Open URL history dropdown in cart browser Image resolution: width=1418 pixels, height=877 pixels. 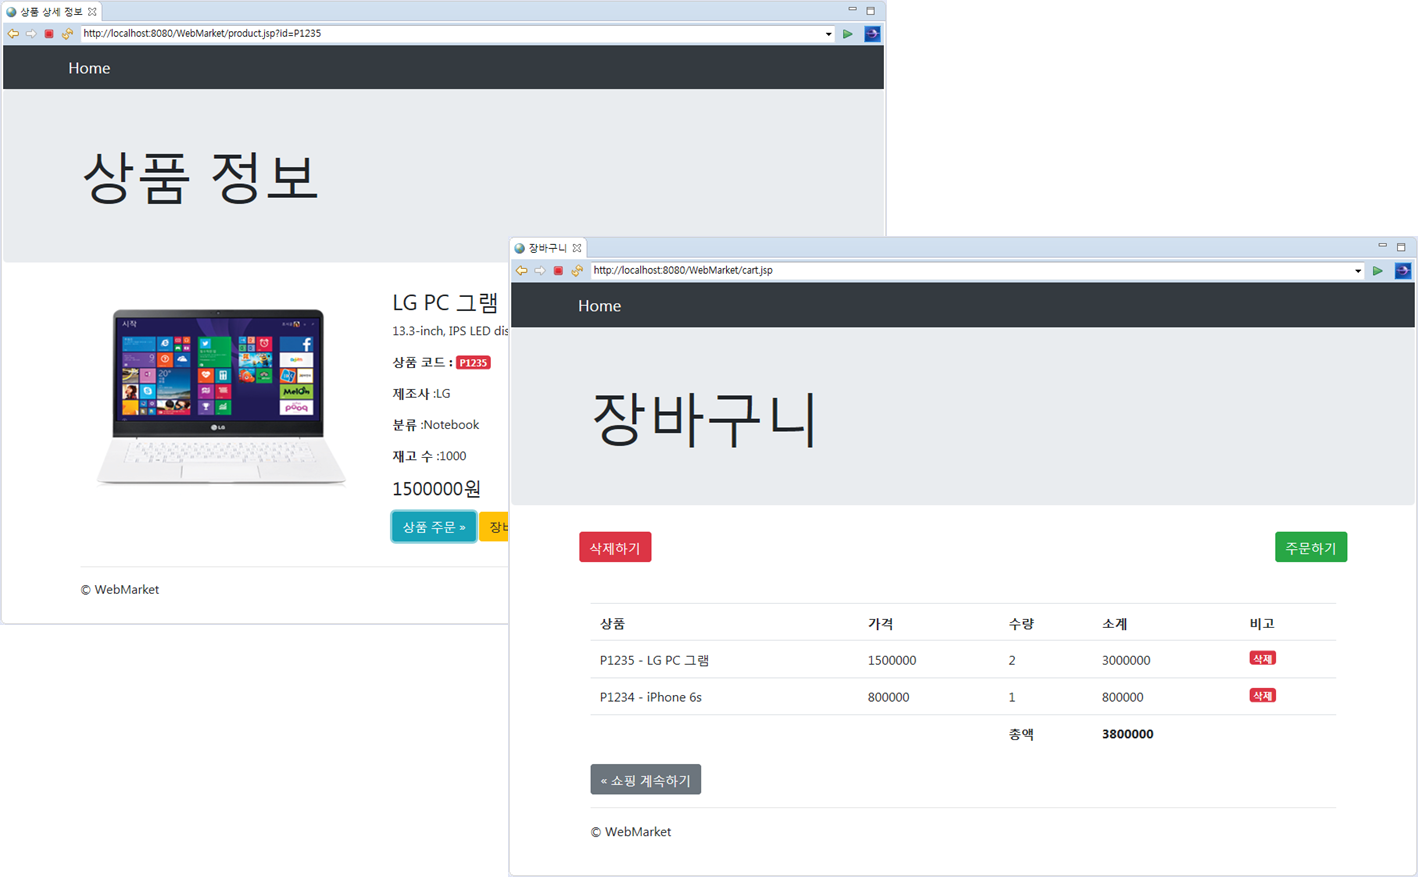tap(1358, 271)
